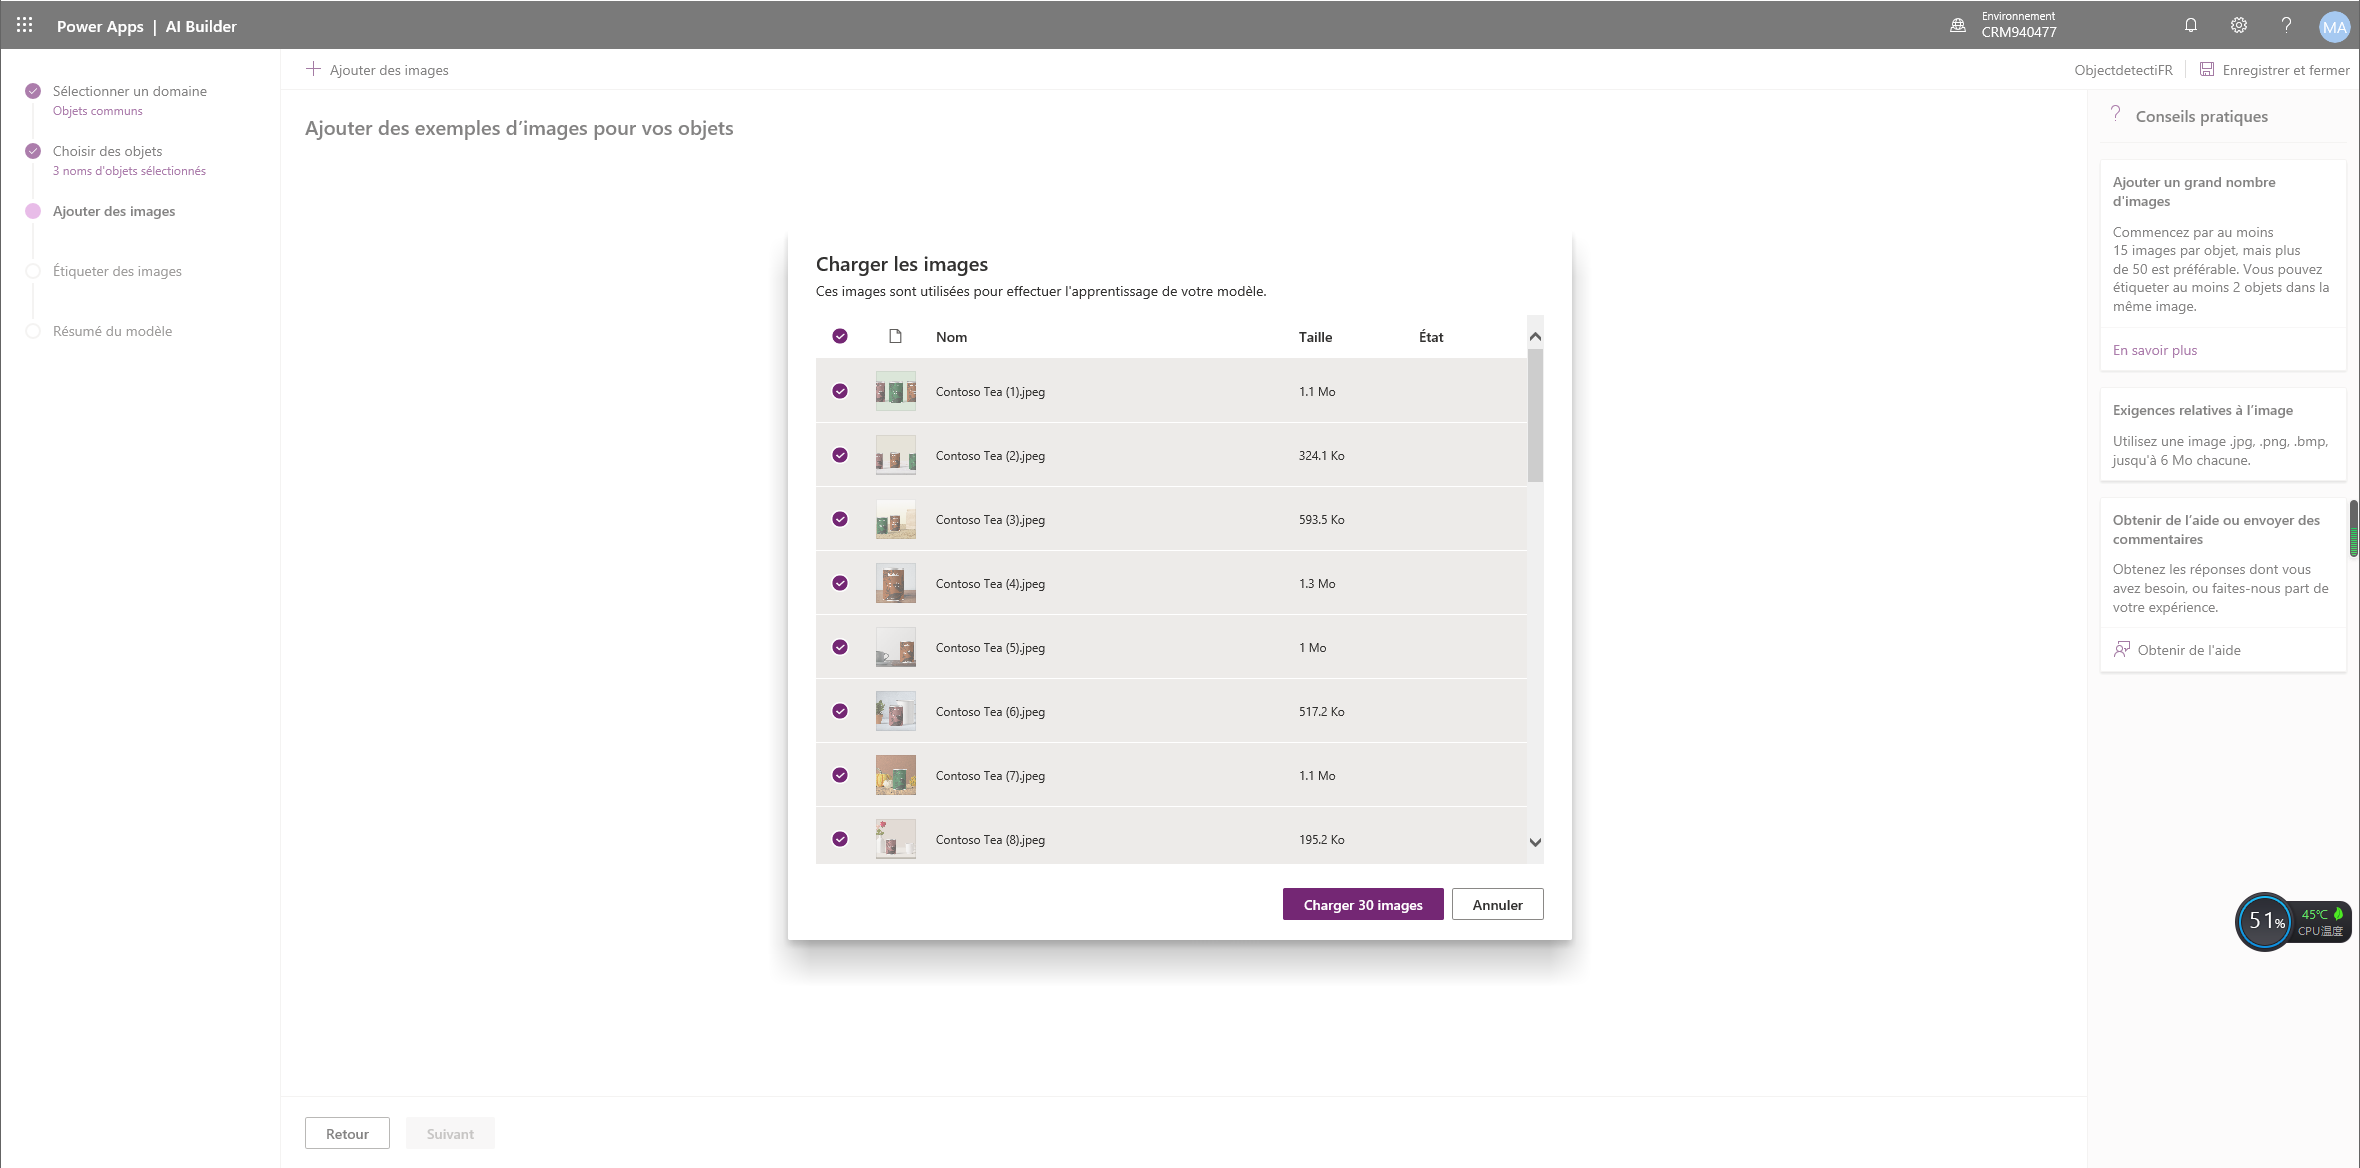The image size is (2360, 1168).
Task: Click the Obtenir de l'aide feedback icon
Action: [x=2121, y=650]
